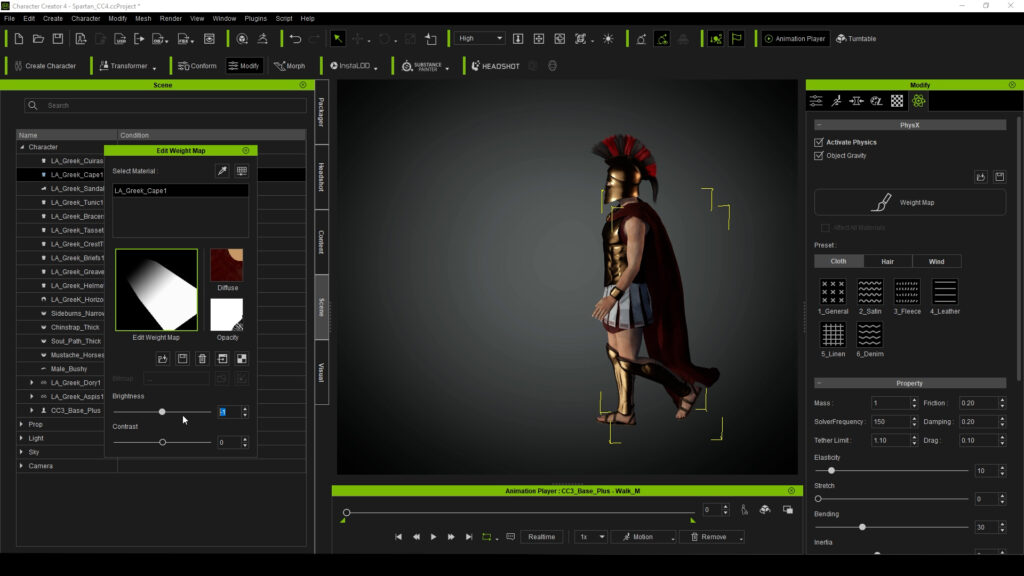This screenshot has width=1024, height=576.
Task: Switch to the Content side tab
Action: [321, 242]
